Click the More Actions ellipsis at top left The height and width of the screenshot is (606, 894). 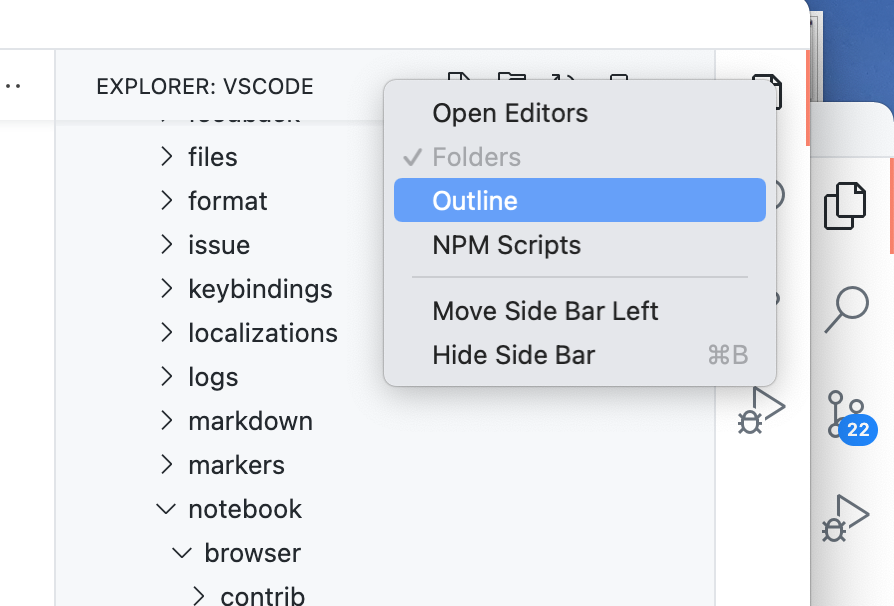point(13,85)
